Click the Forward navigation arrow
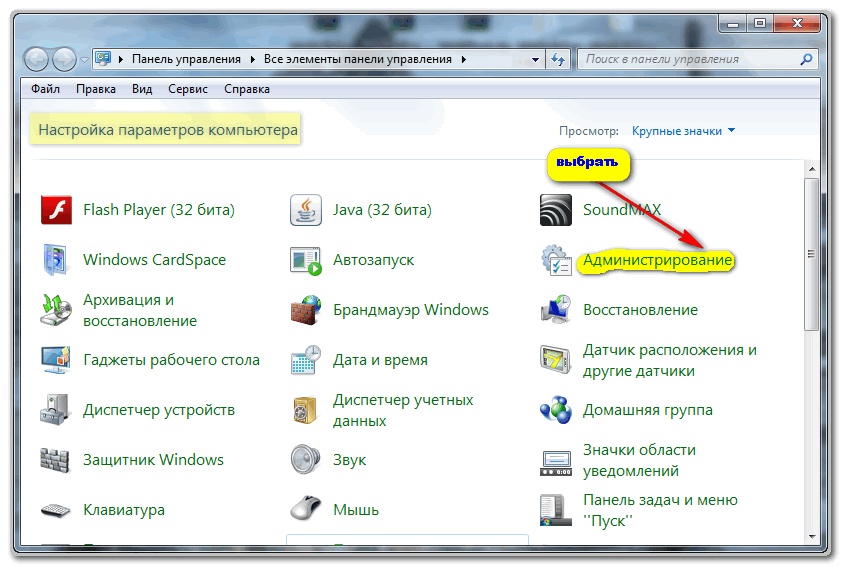 point(64,59)
